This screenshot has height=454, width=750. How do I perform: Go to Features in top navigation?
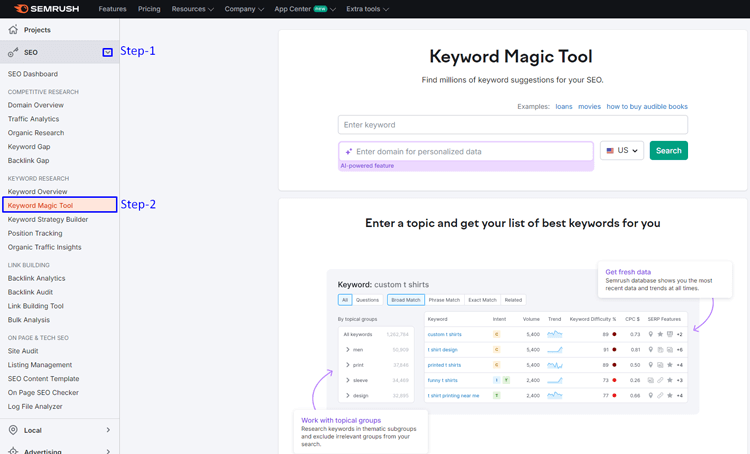pyautogui.click(x=112, y=9)
